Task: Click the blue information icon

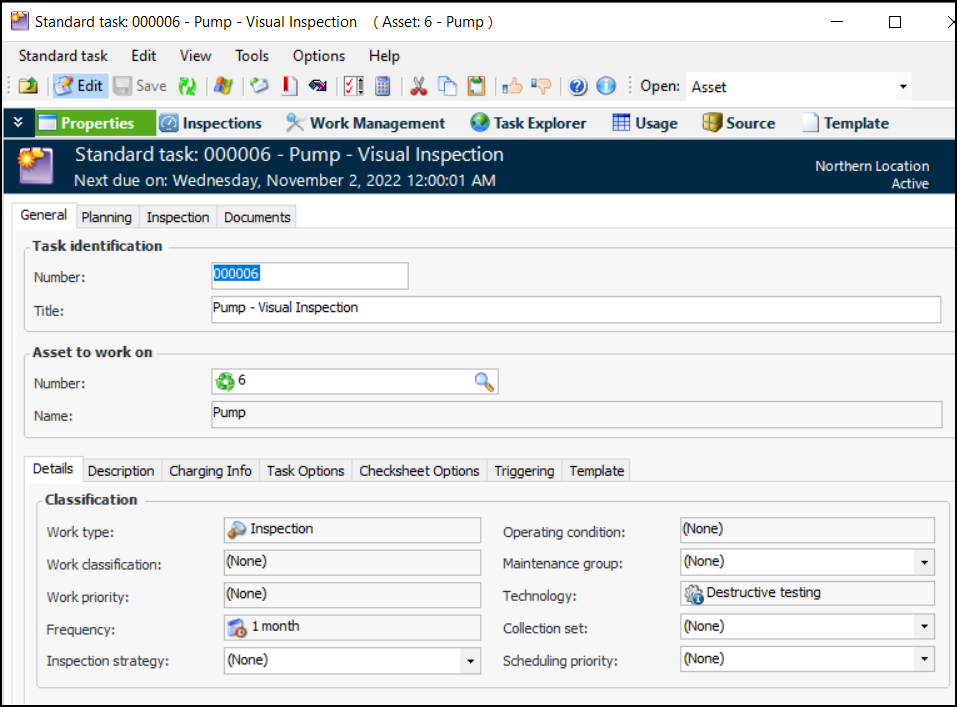Action: tap(606, 86)
